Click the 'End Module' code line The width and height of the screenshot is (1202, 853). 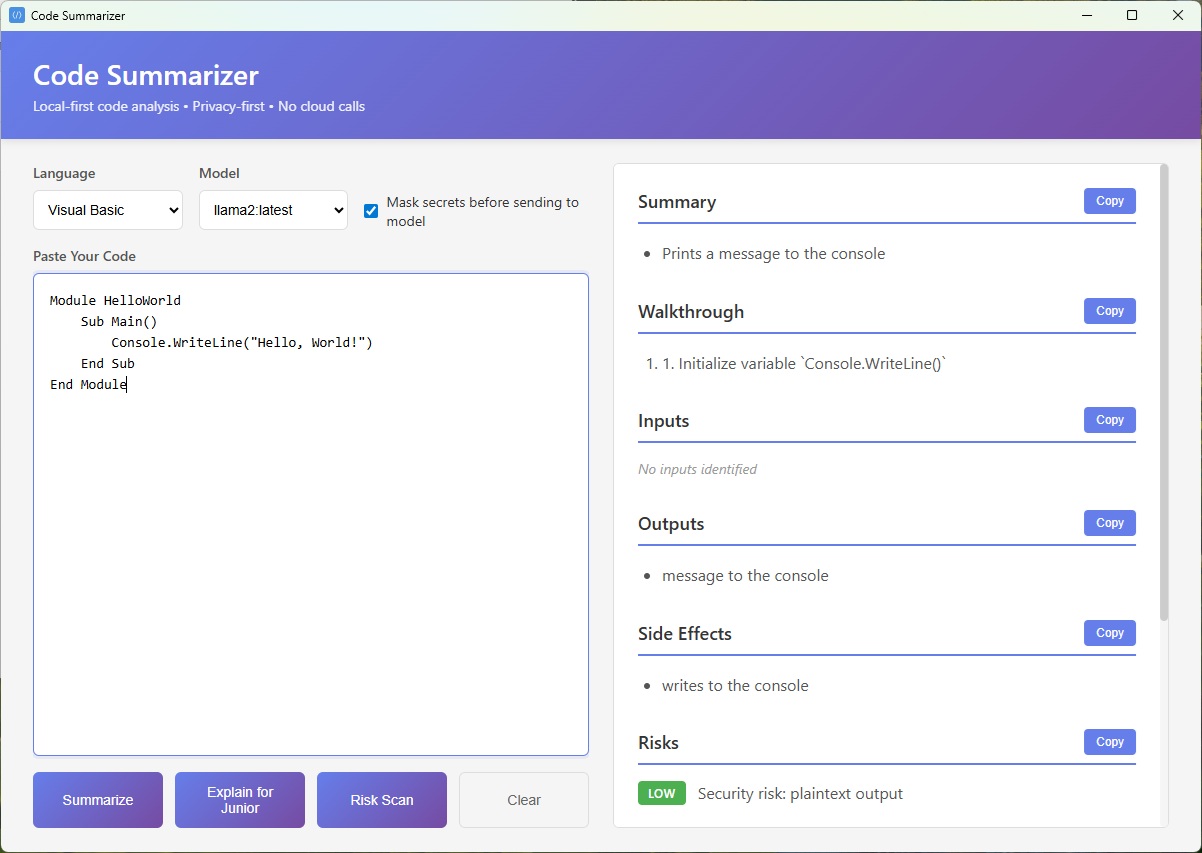tap(88, 384)
